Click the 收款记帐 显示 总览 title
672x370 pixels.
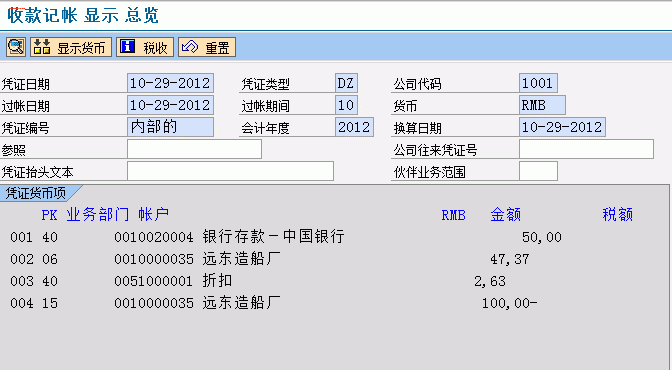[83, 15]
